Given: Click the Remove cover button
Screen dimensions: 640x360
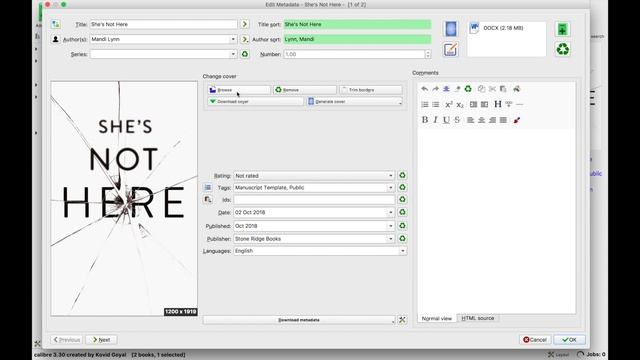Looking at the screenshot, I should (304, 90).
